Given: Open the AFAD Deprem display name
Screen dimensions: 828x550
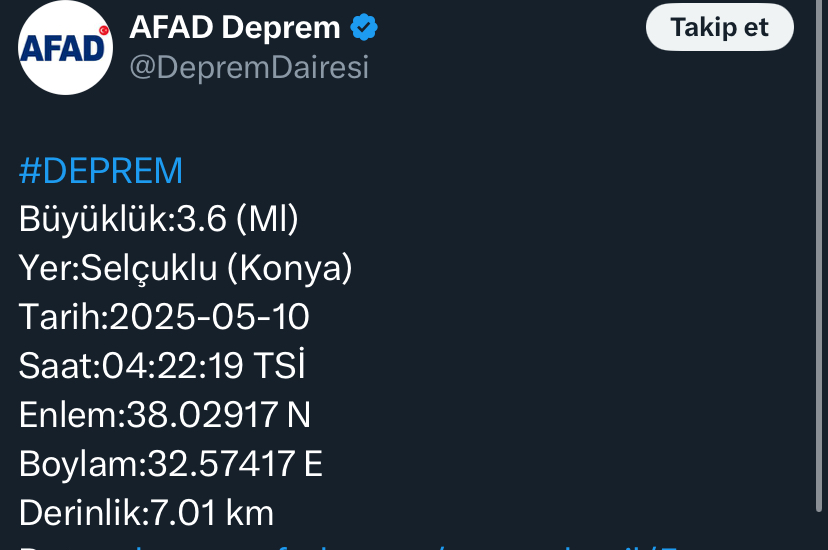Looking at the screenshot, I should [234, 27].
